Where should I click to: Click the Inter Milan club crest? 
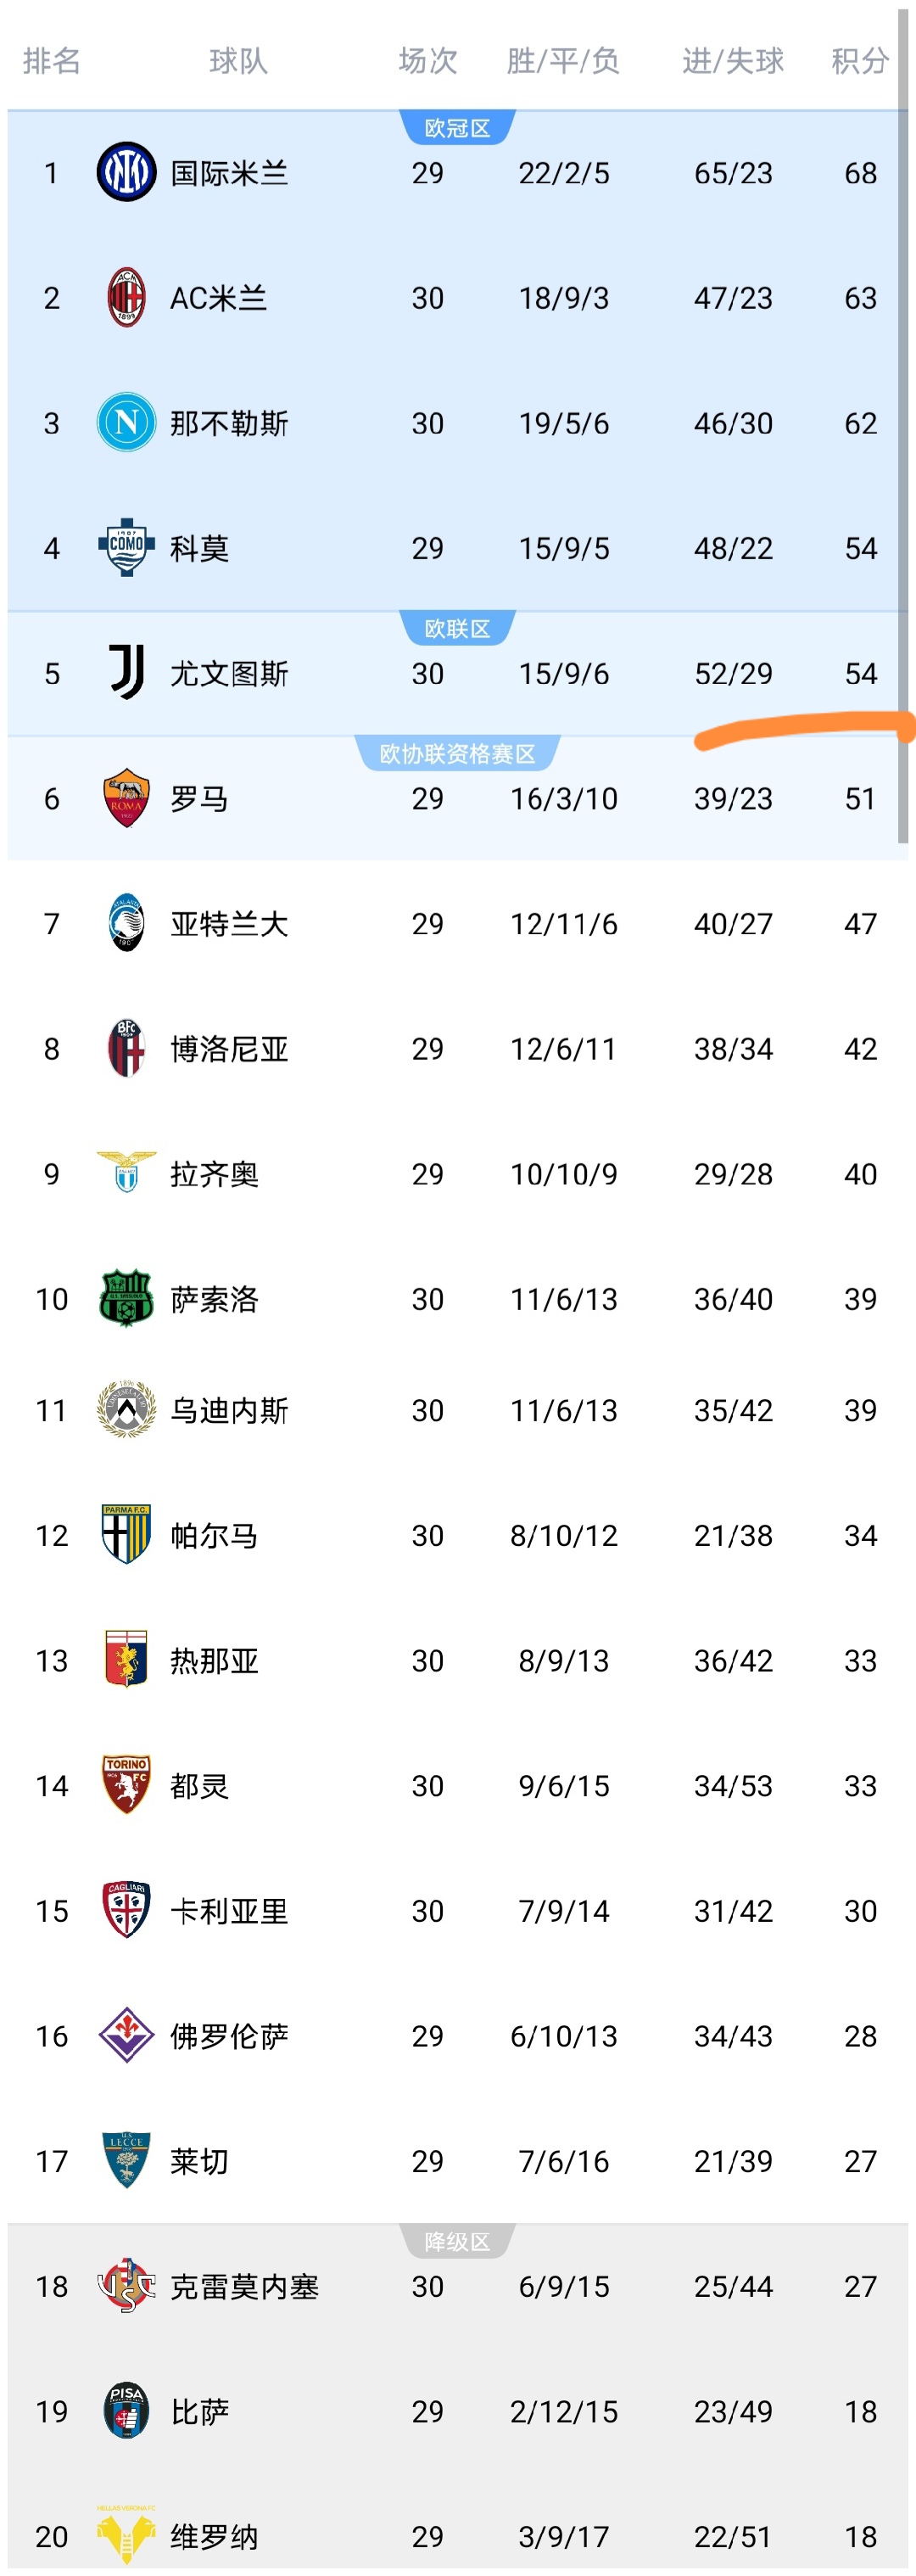pos(126,172)
